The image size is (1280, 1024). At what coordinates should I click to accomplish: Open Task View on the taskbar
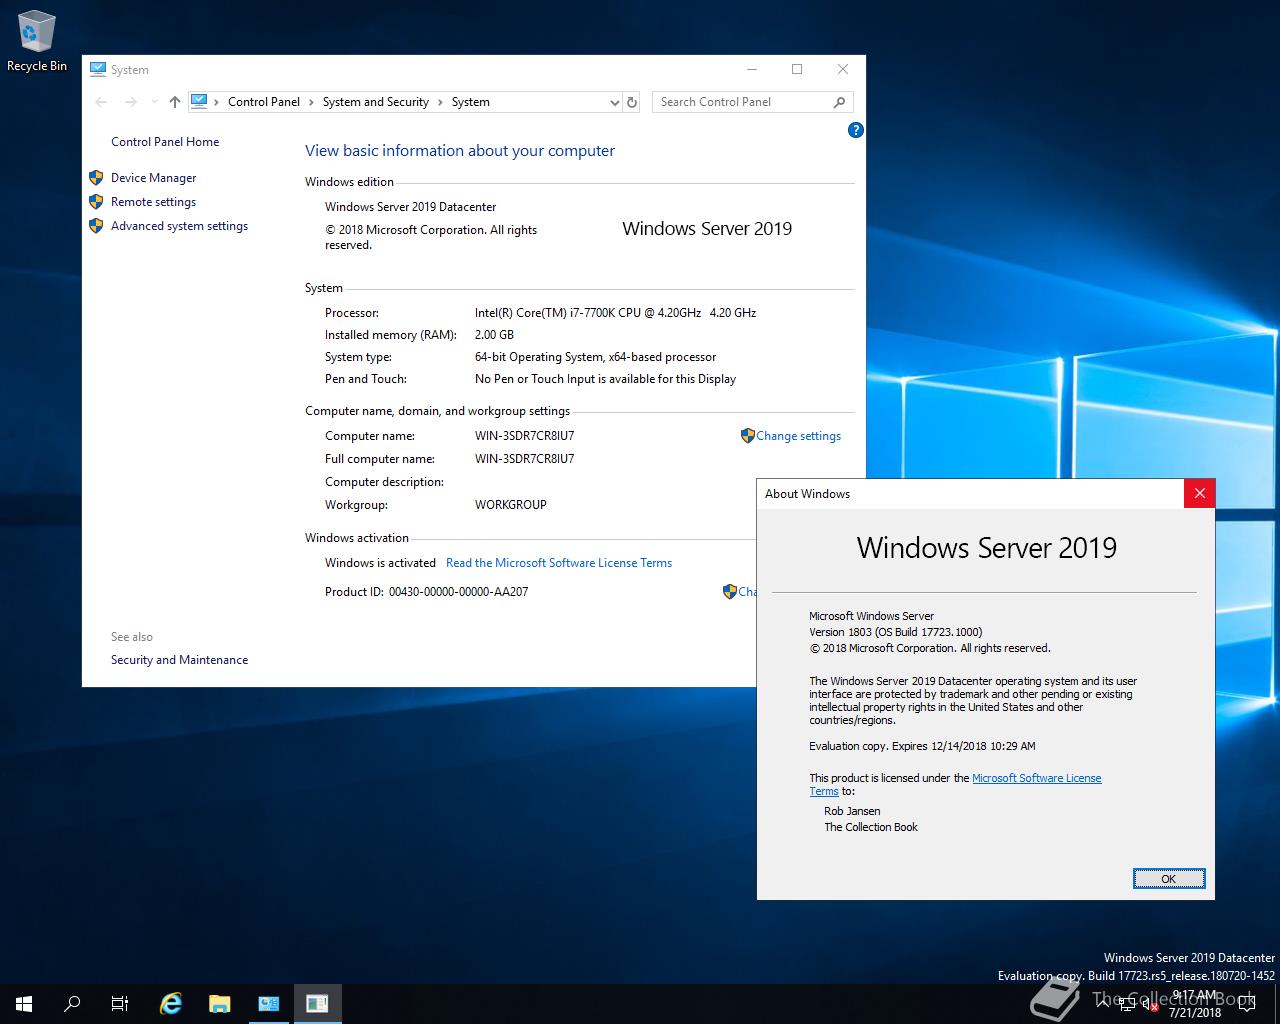coord(120,1003)
